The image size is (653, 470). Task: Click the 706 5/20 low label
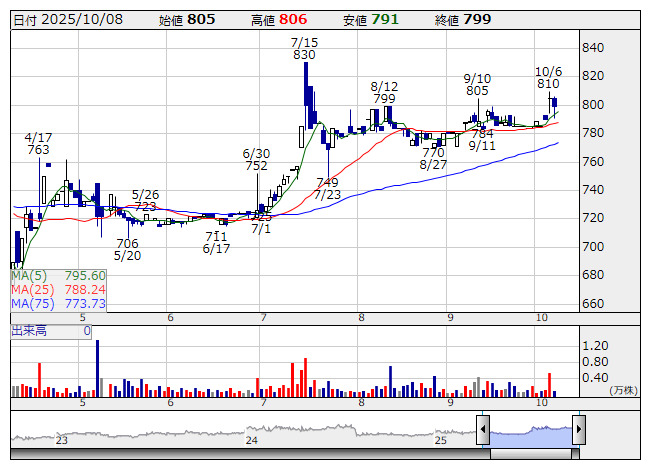click(127, 249)
